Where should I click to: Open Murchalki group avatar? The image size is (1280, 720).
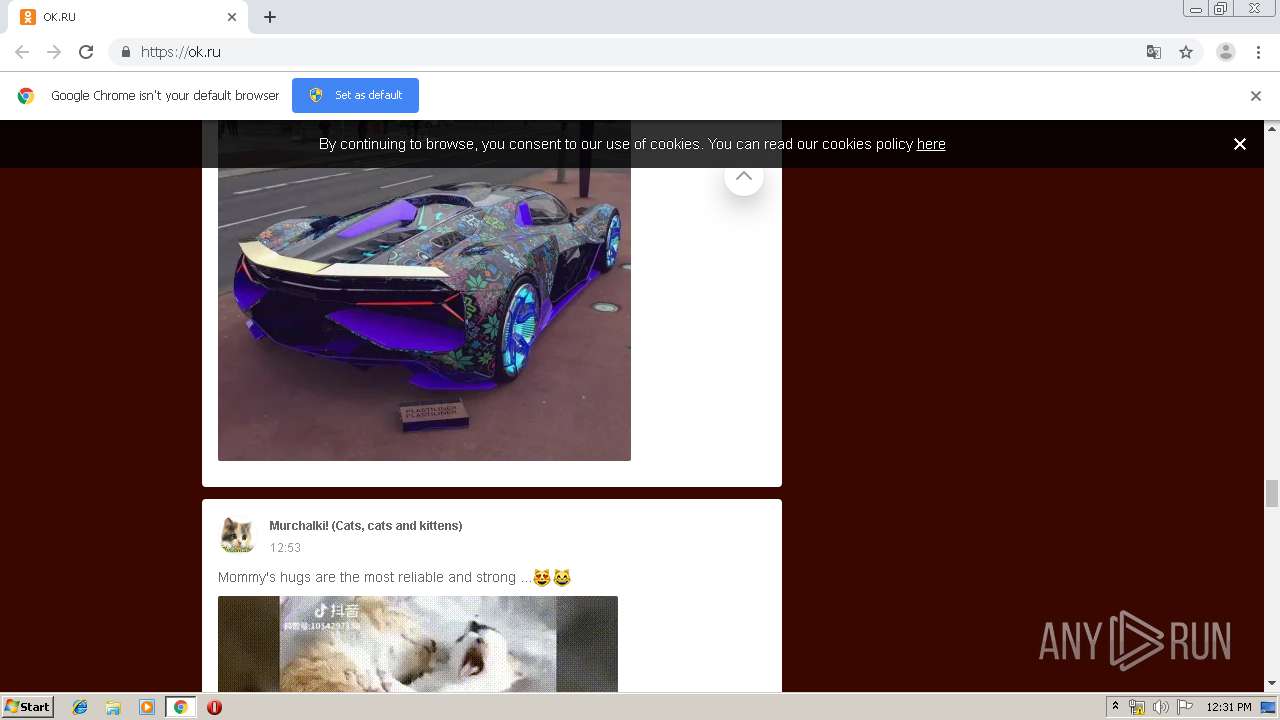[238, 535]
